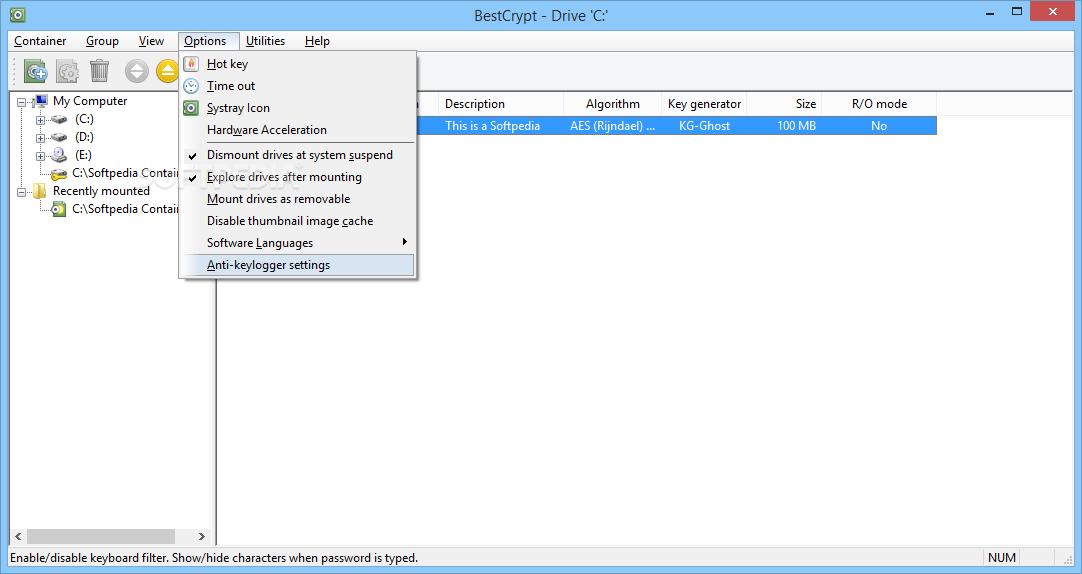
Task: Open the Group menu
Action: coord(102,41)
